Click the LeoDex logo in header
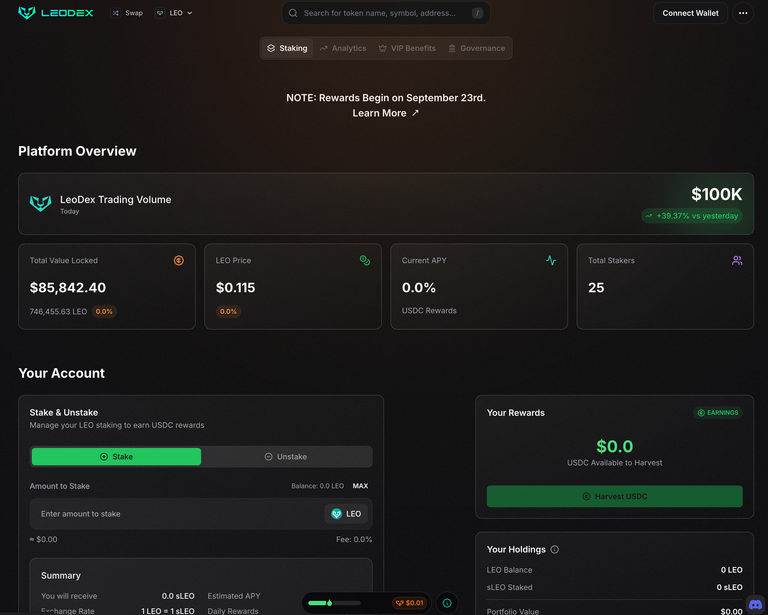The width and height of the screenshot is (768, 615). [x=55, y=13]
